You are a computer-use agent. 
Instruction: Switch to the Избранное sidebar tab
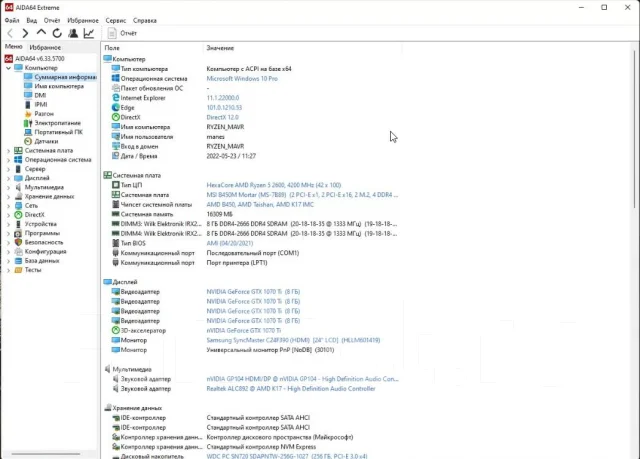[45, 47]
